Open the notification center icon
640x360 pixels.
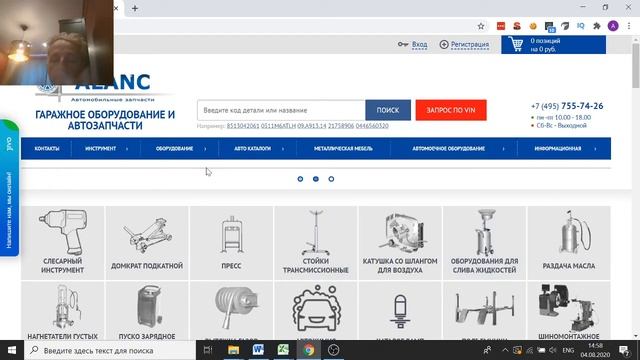(624, 350)
